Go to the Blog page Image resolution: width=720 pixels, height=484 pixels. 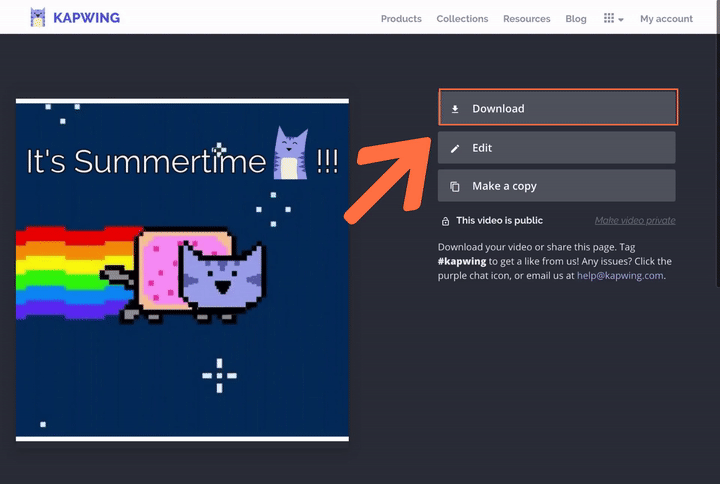tap(576, 19)
